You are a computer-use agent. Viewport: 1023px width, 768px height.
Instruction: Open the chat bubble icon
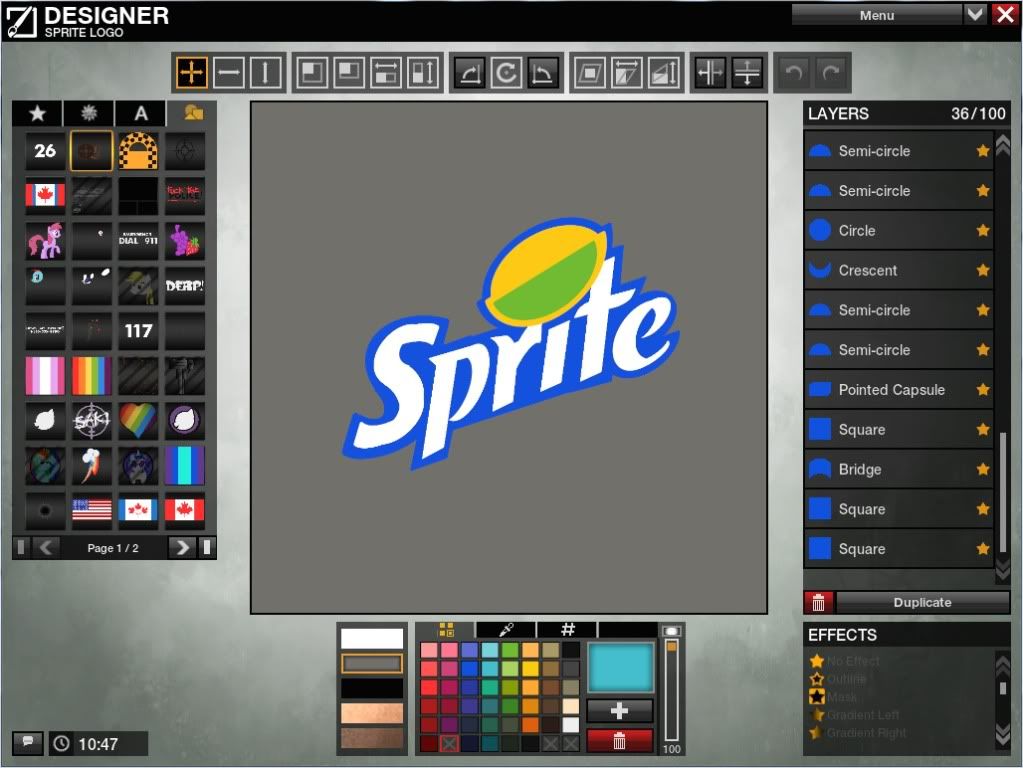(x=28, y=743)
